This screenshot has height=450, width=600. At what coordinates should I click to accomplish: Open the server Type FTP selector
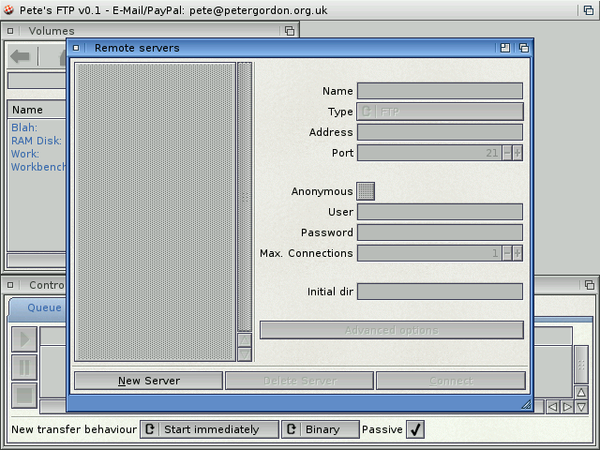pos(440,112)
